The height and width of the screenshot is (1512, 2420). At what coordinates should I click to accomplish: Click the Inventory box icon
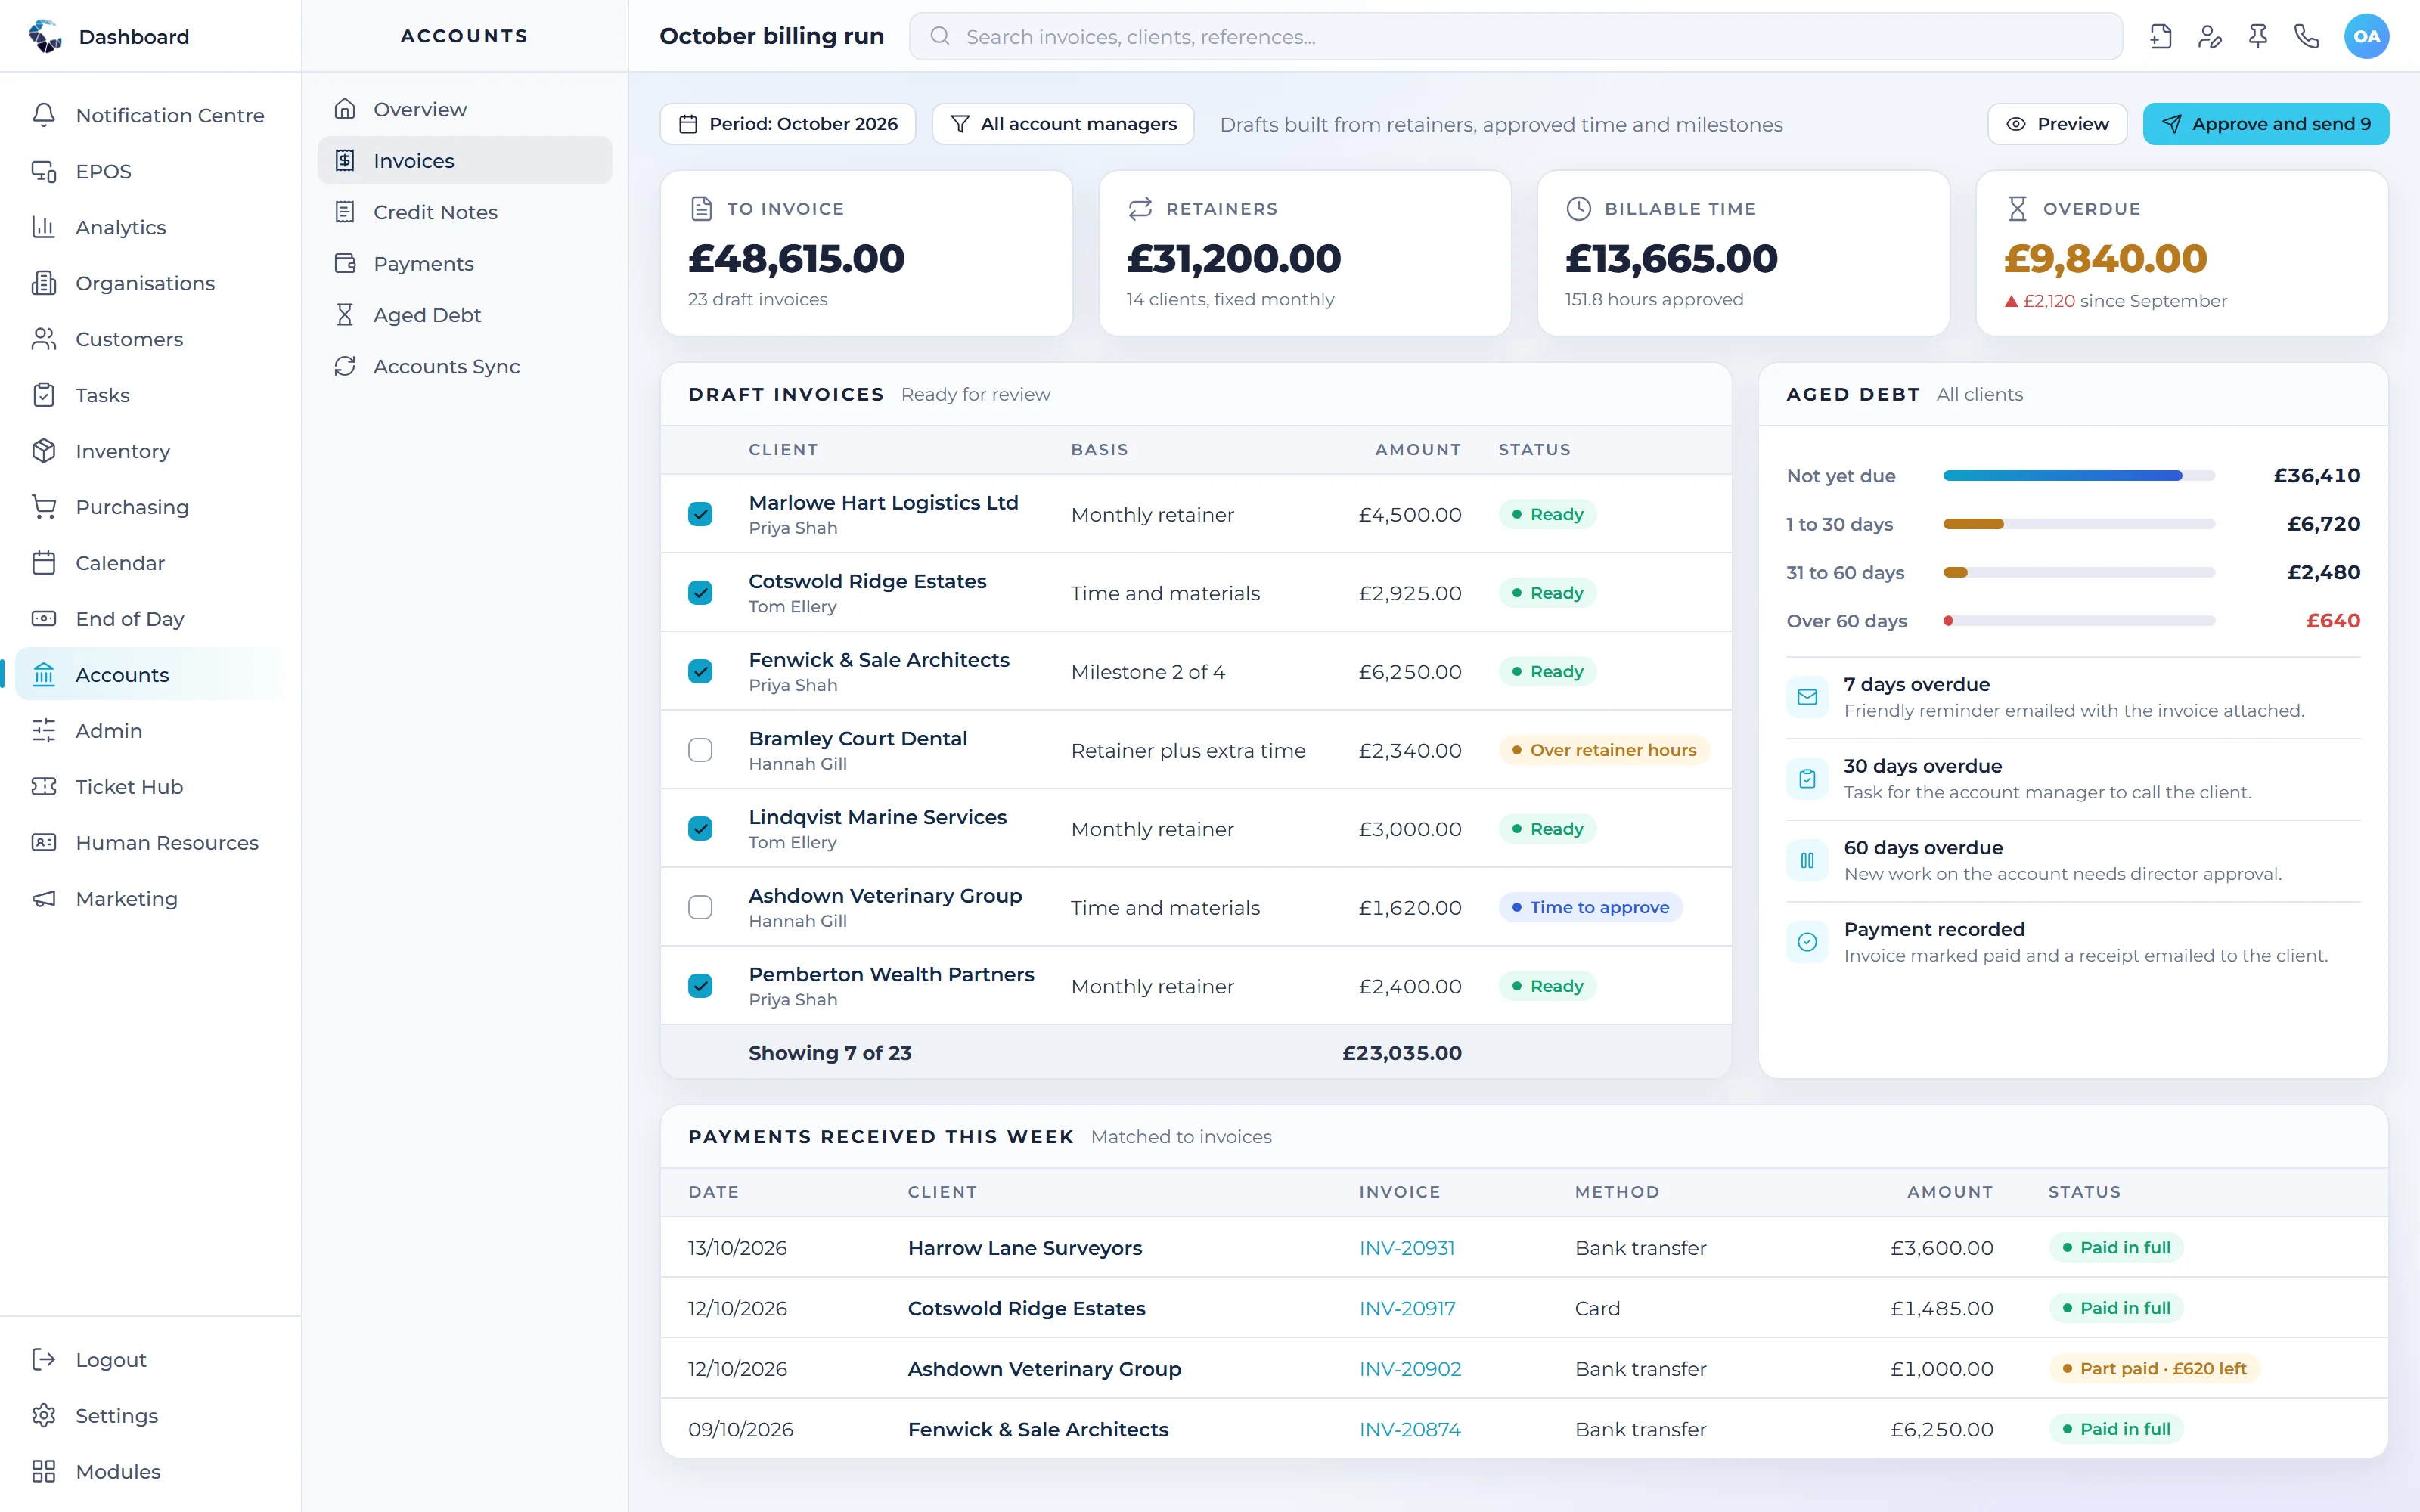[x=44, y=451]
